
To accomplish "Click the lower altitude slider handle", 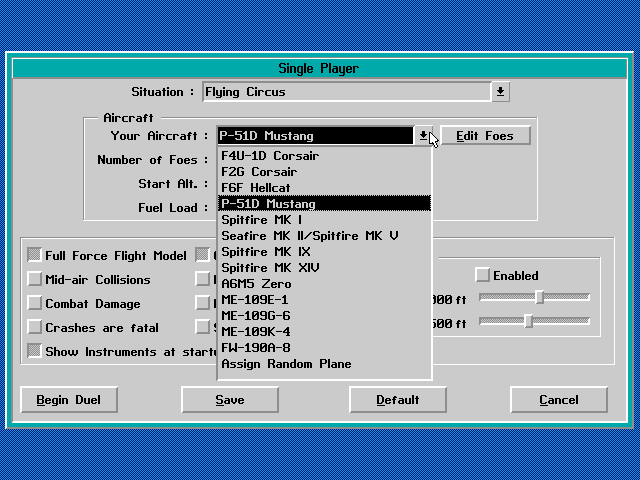I will pyautogui.click(x=528, y=321).
